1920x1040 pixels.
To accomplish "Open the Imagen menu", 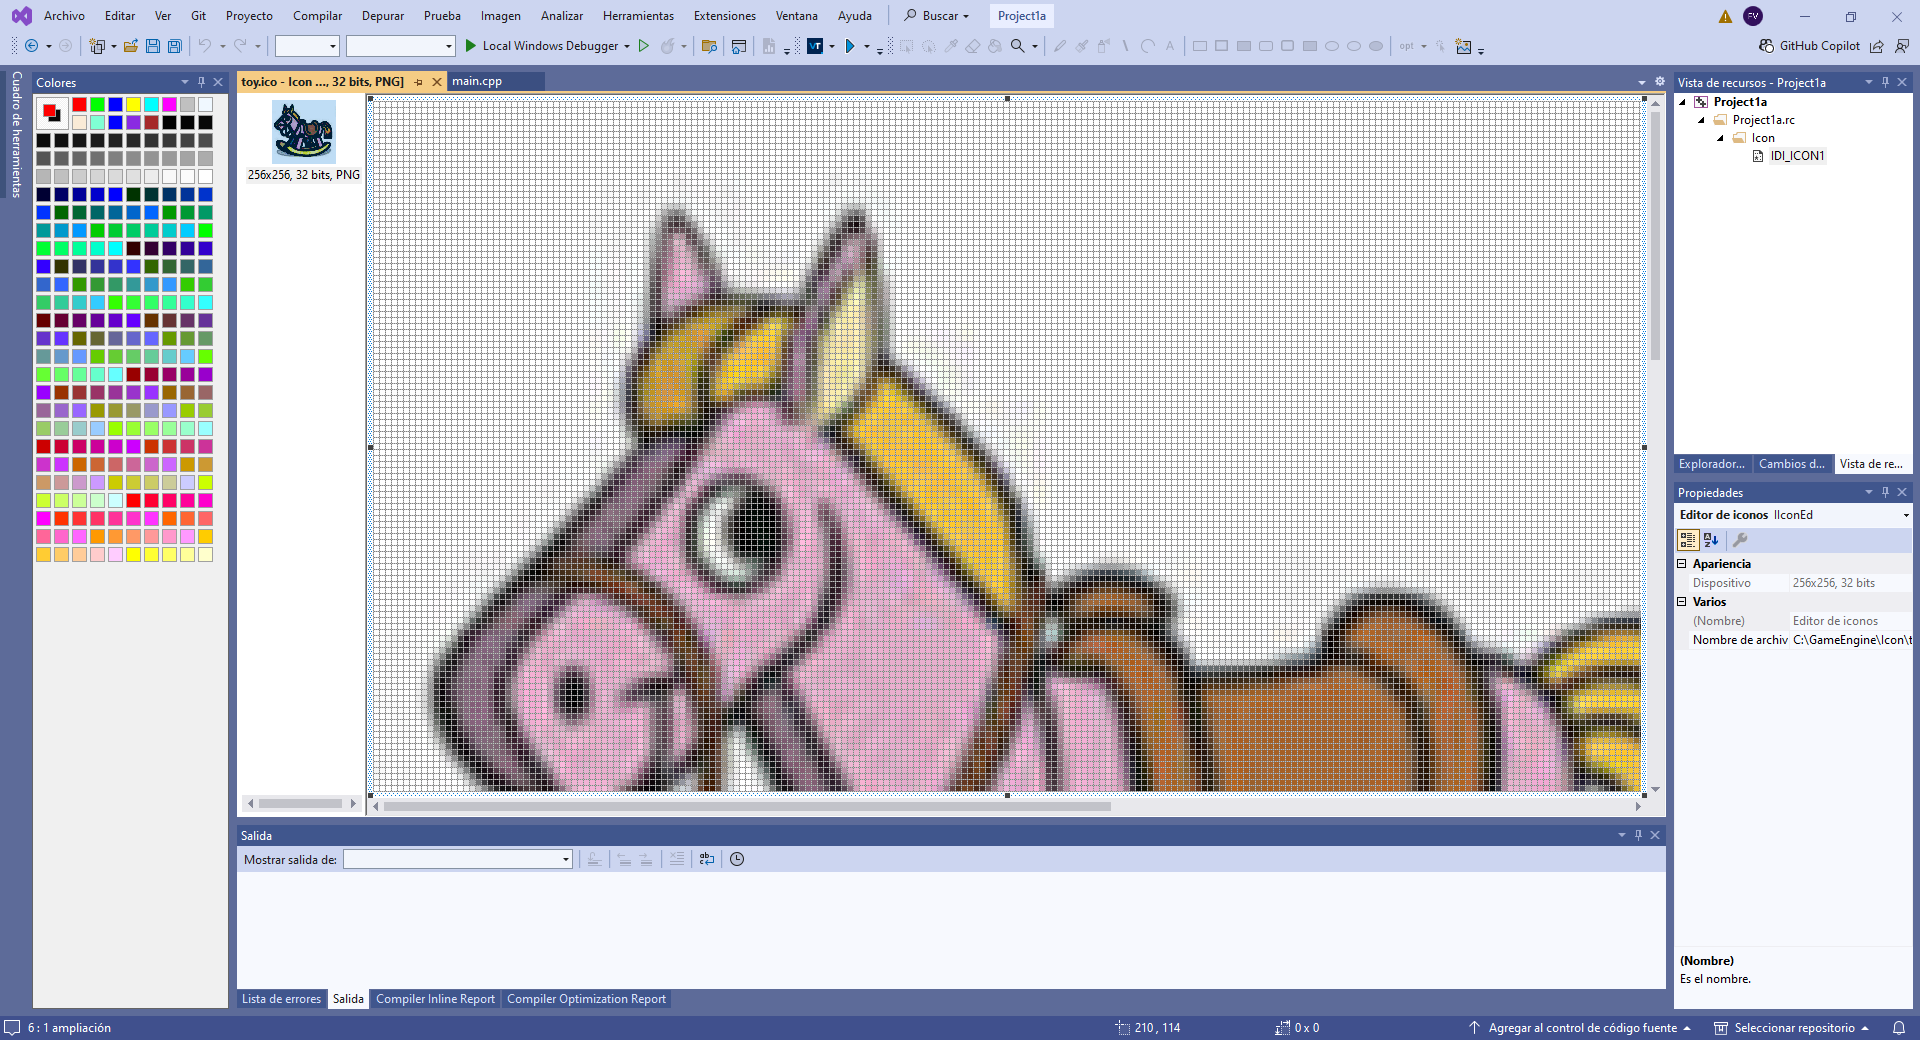I will [x=500, y=16].
